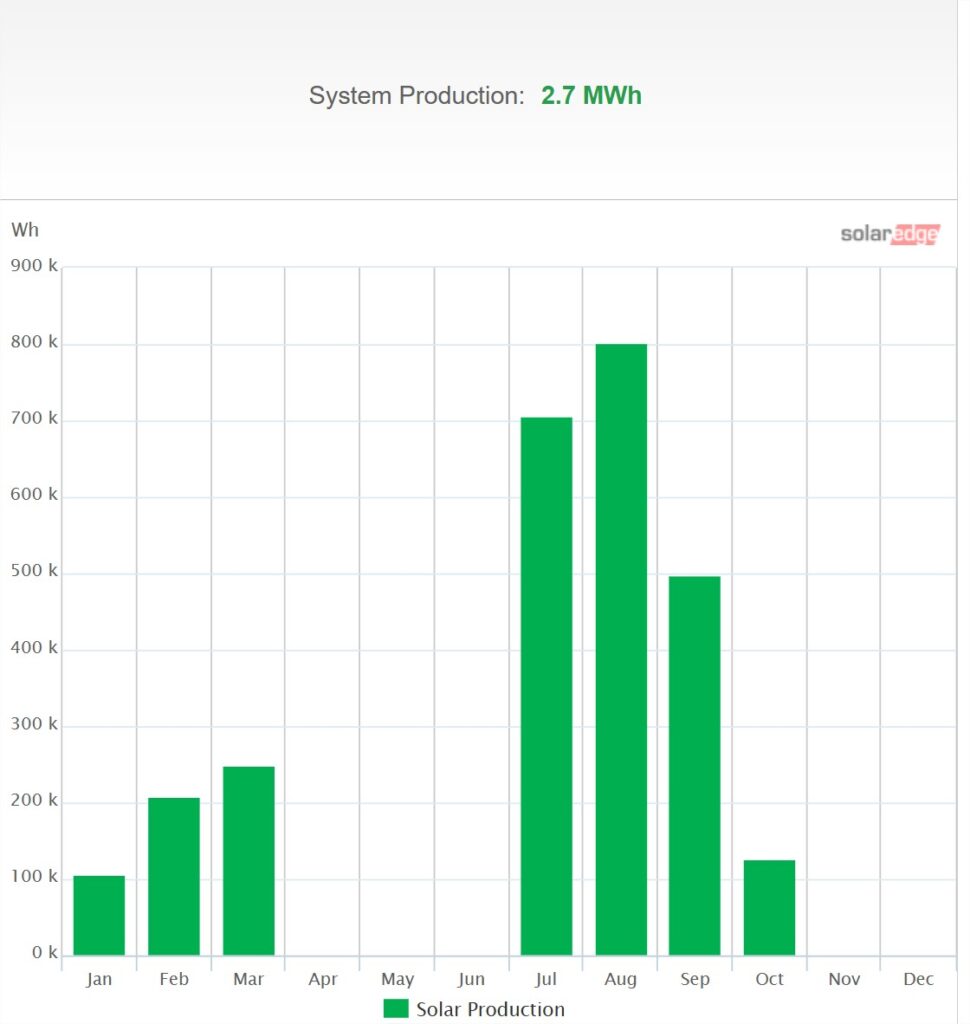
Task: Click the 2.7 MWh production value
Action: pos(591,95)
